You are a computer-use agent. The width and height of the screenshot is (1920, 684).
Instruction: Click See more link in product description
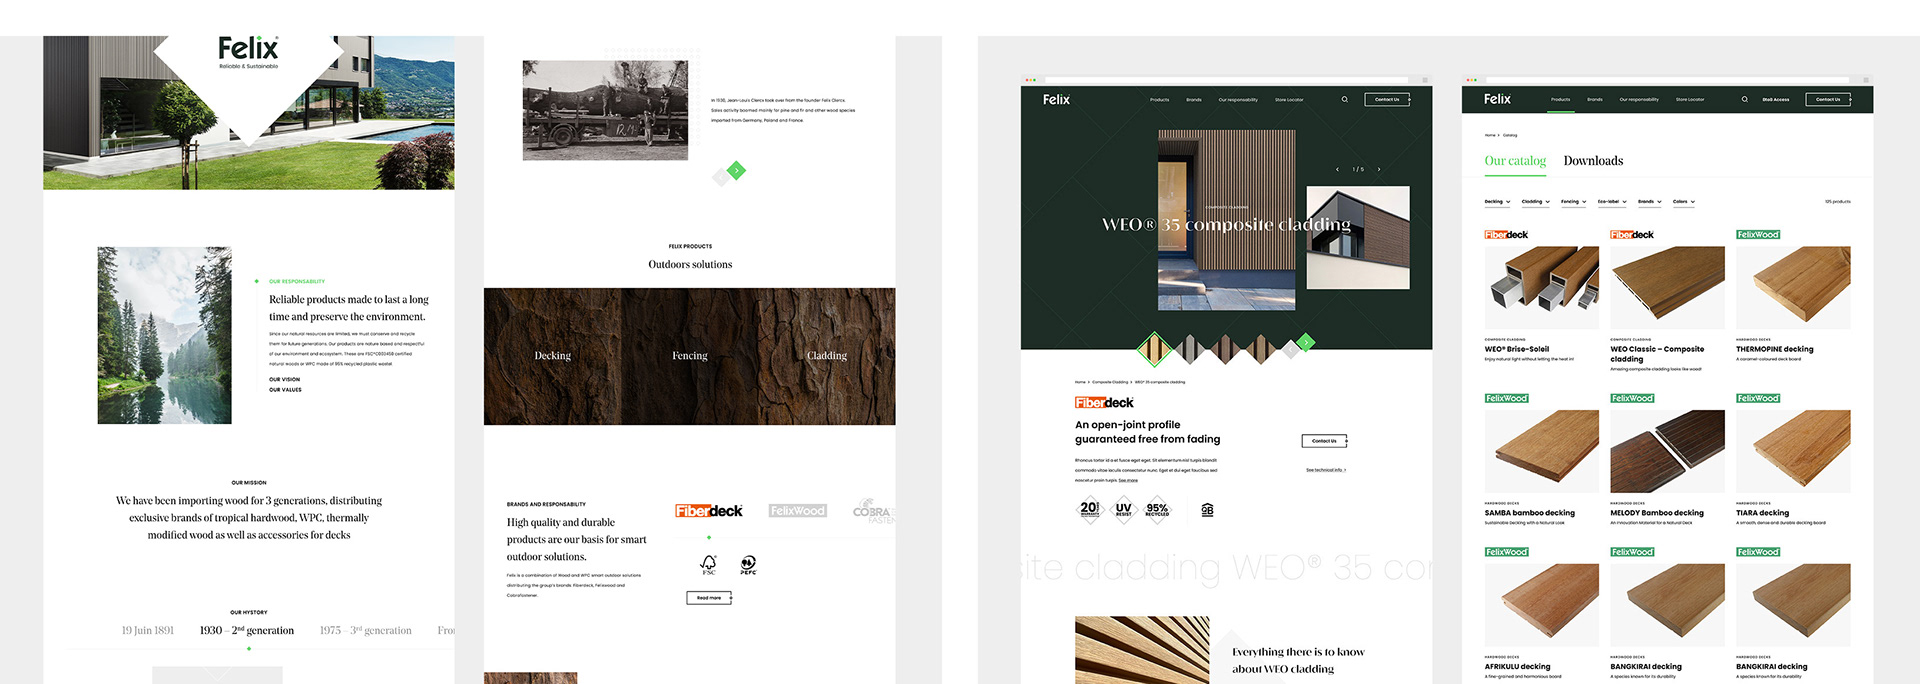click(x=1128, y=481)
